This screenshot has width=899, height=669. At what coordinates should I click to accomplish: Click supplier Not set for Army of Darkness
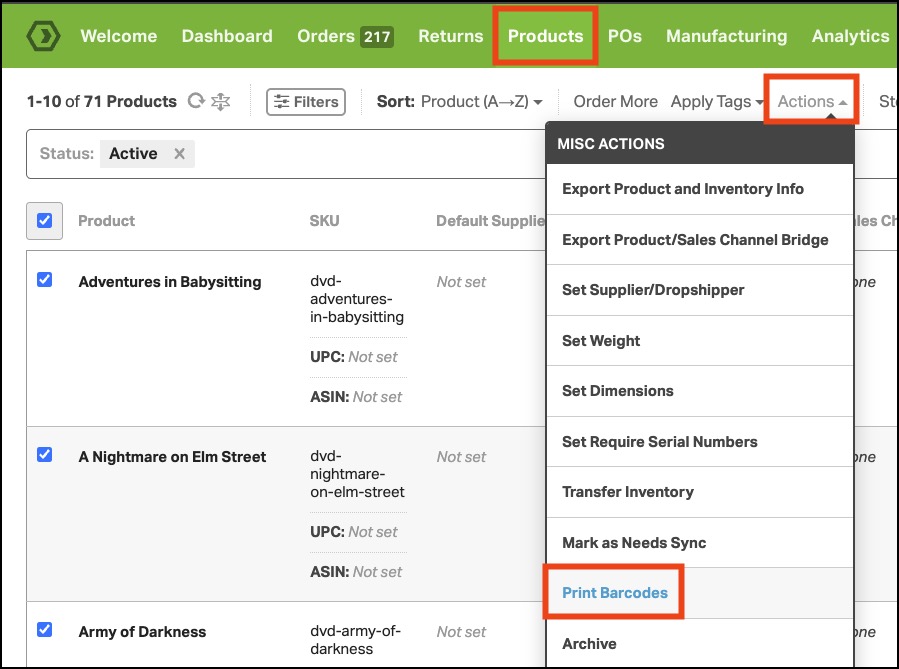click(461, 631)
